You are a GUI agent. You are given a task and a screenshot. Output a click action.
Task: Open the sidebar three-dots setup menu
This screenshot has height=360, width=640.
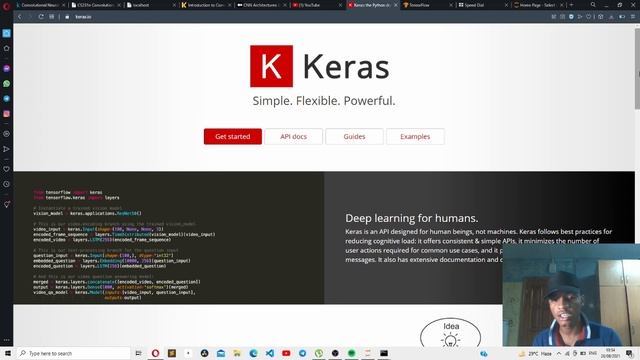(7, 340)
